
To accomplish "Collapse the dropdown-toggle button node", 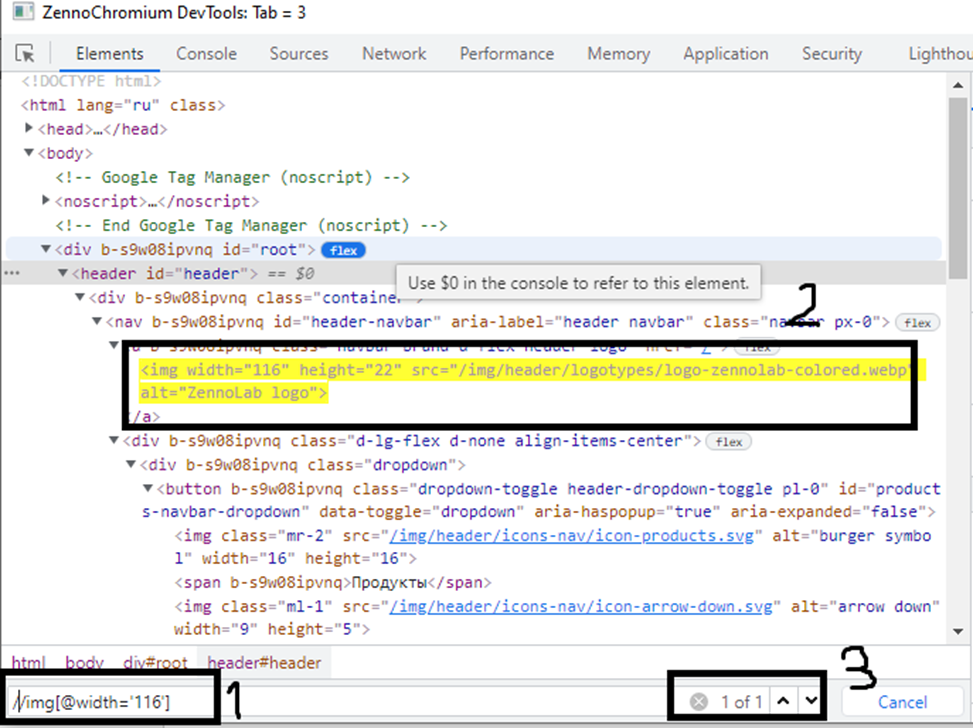I will click(147, 489).
